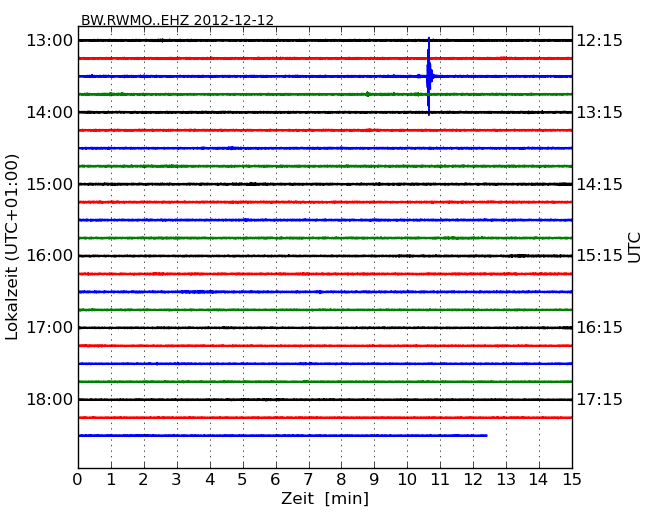Click the 4 minute tick label

[210, 480]
